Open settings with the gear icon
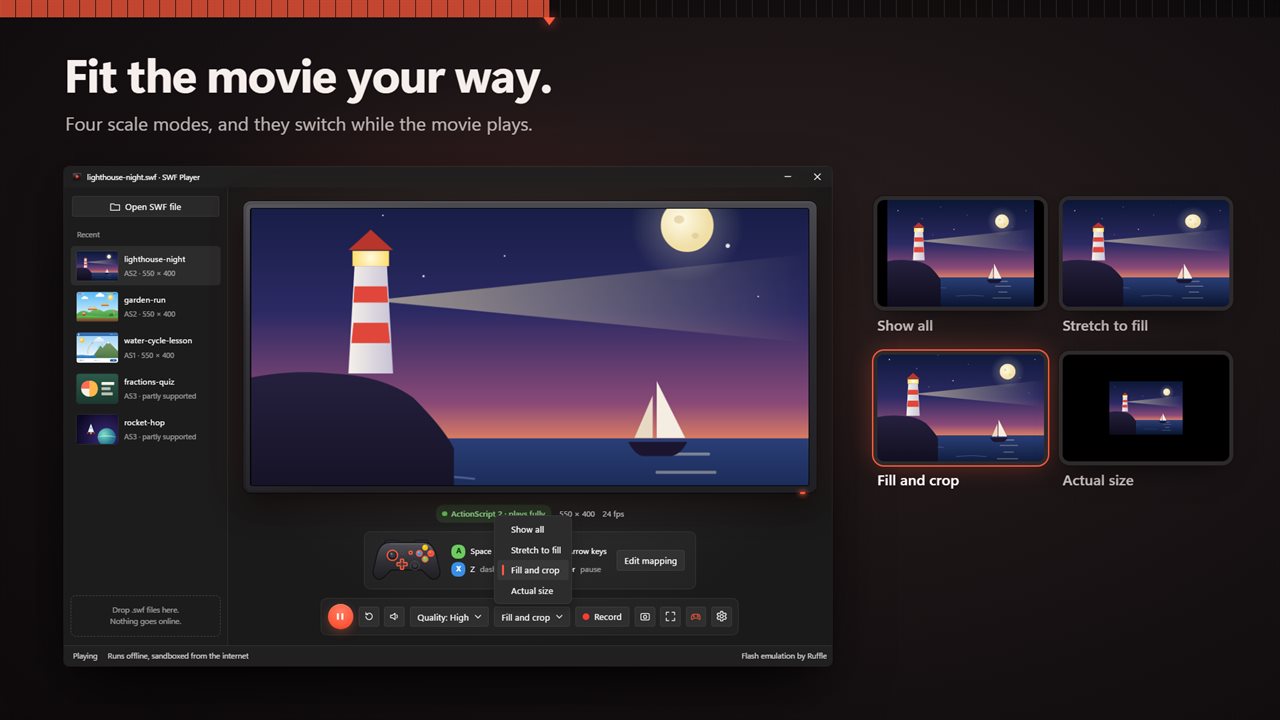1280x720 pixels. (x=722, y=617)
